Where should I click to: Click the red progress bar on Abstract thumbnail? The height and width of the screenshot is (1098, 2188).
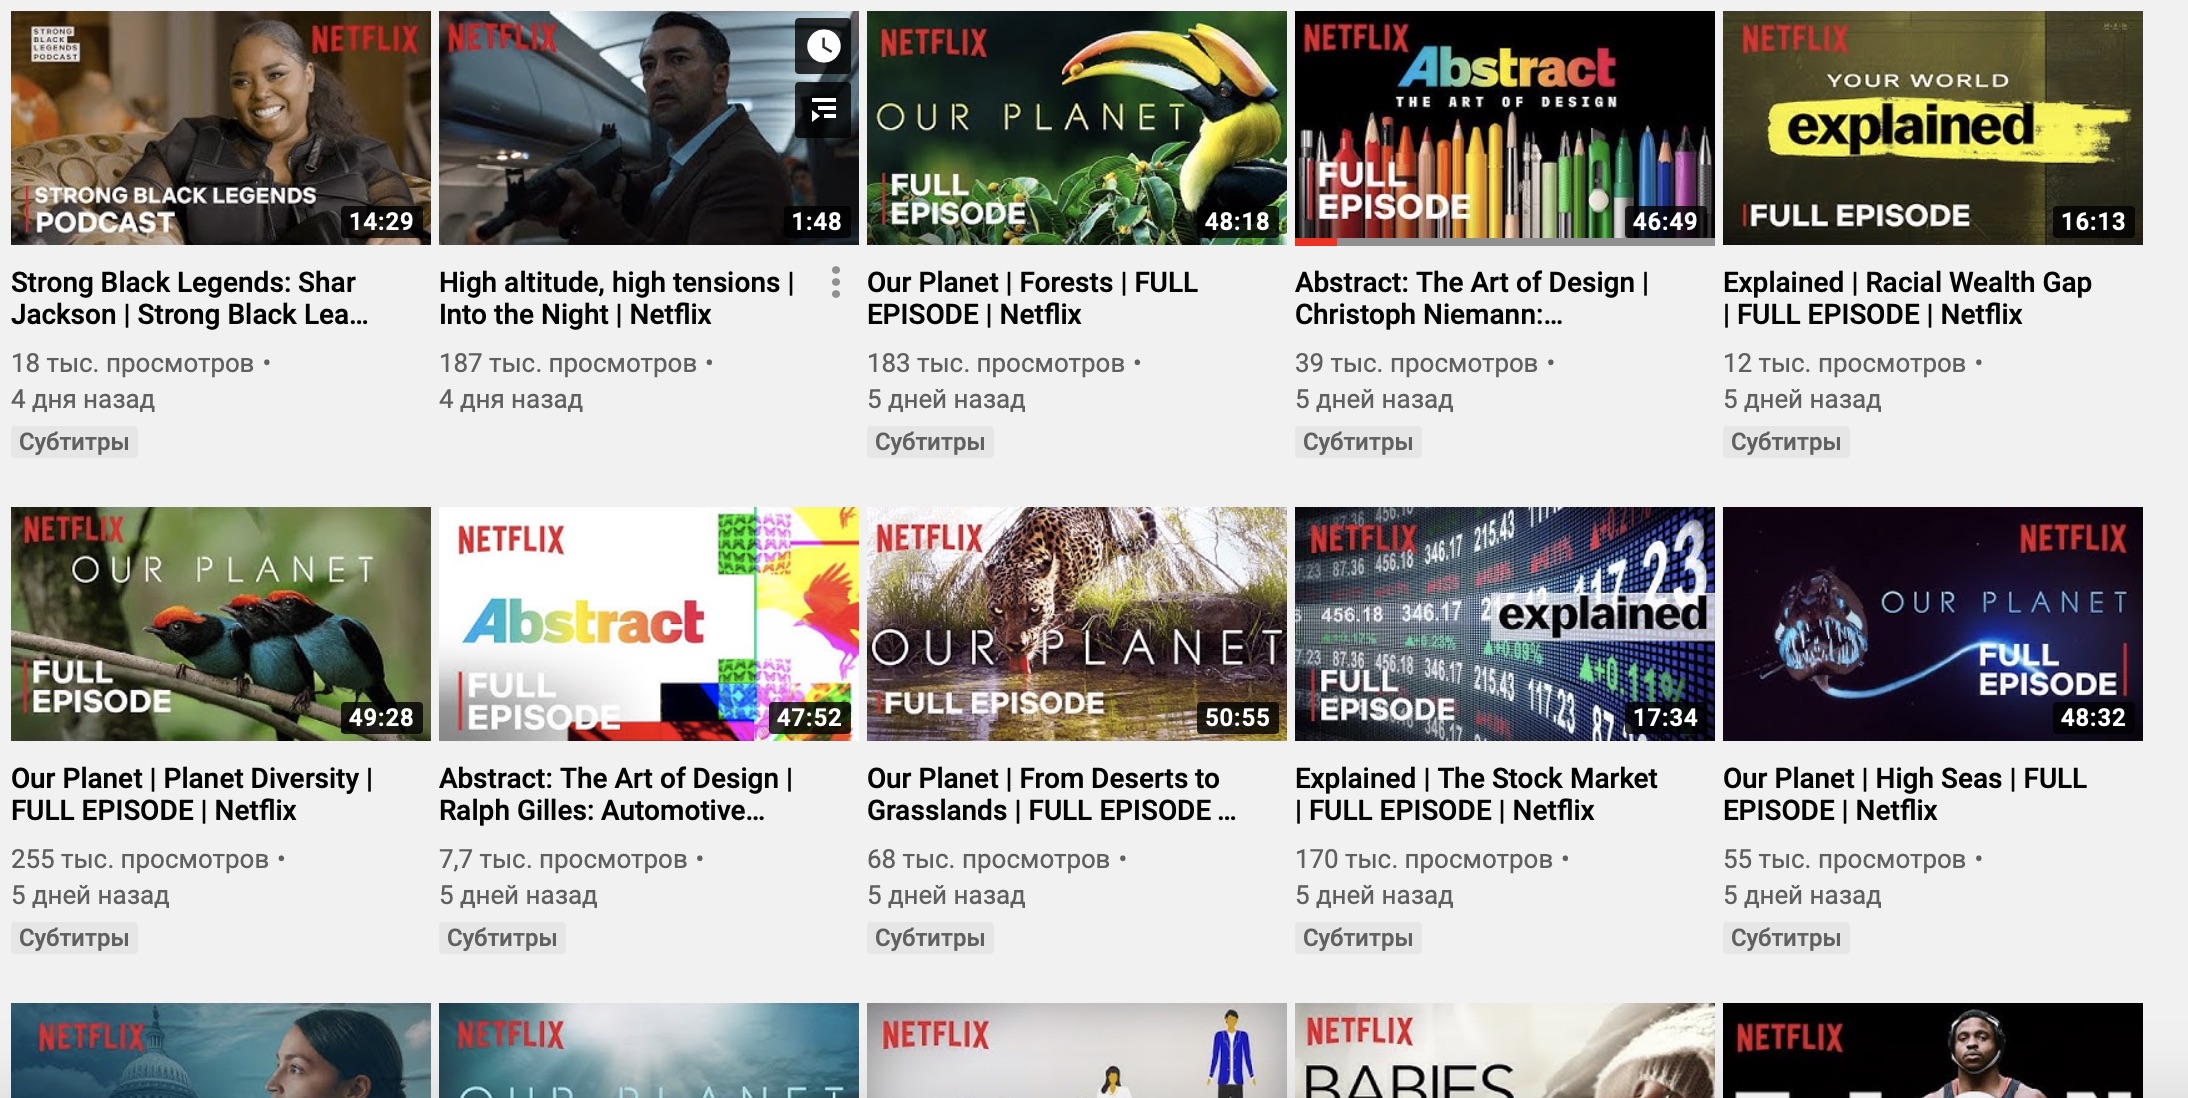[x=1316, y=241]
